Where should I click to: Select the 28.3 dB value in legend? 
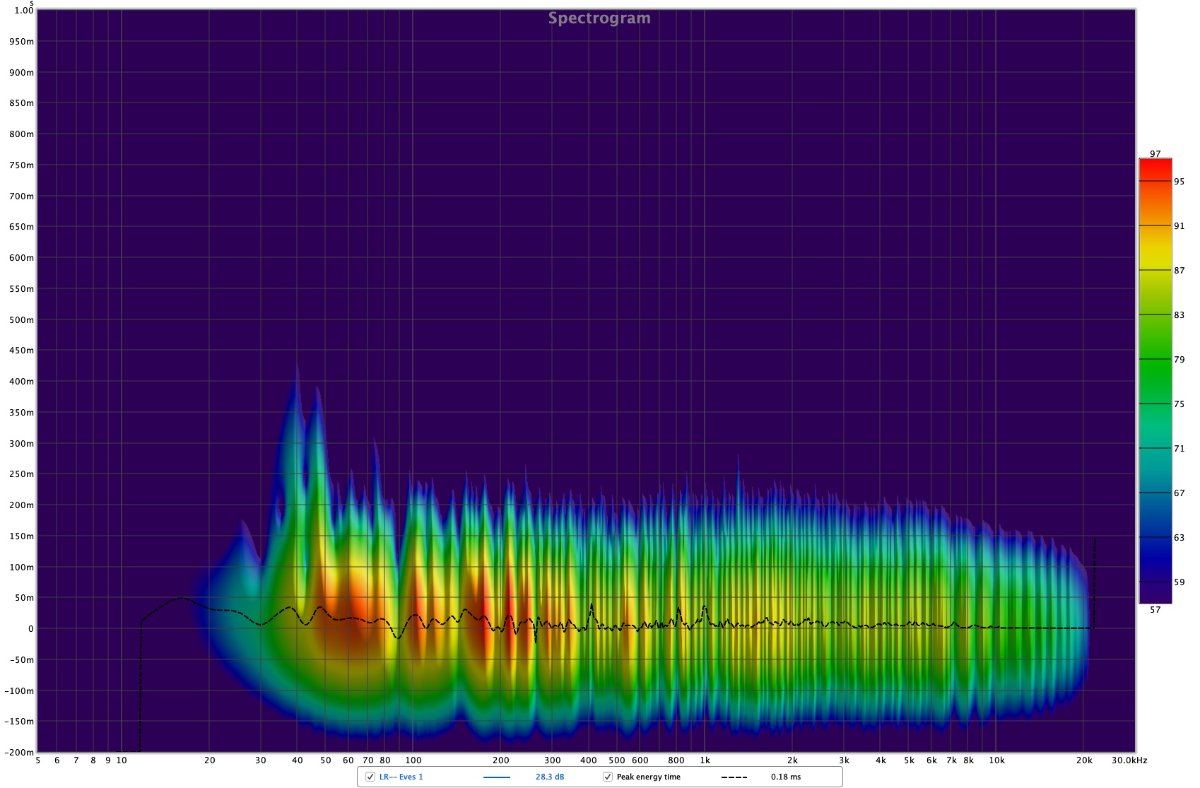536,776
